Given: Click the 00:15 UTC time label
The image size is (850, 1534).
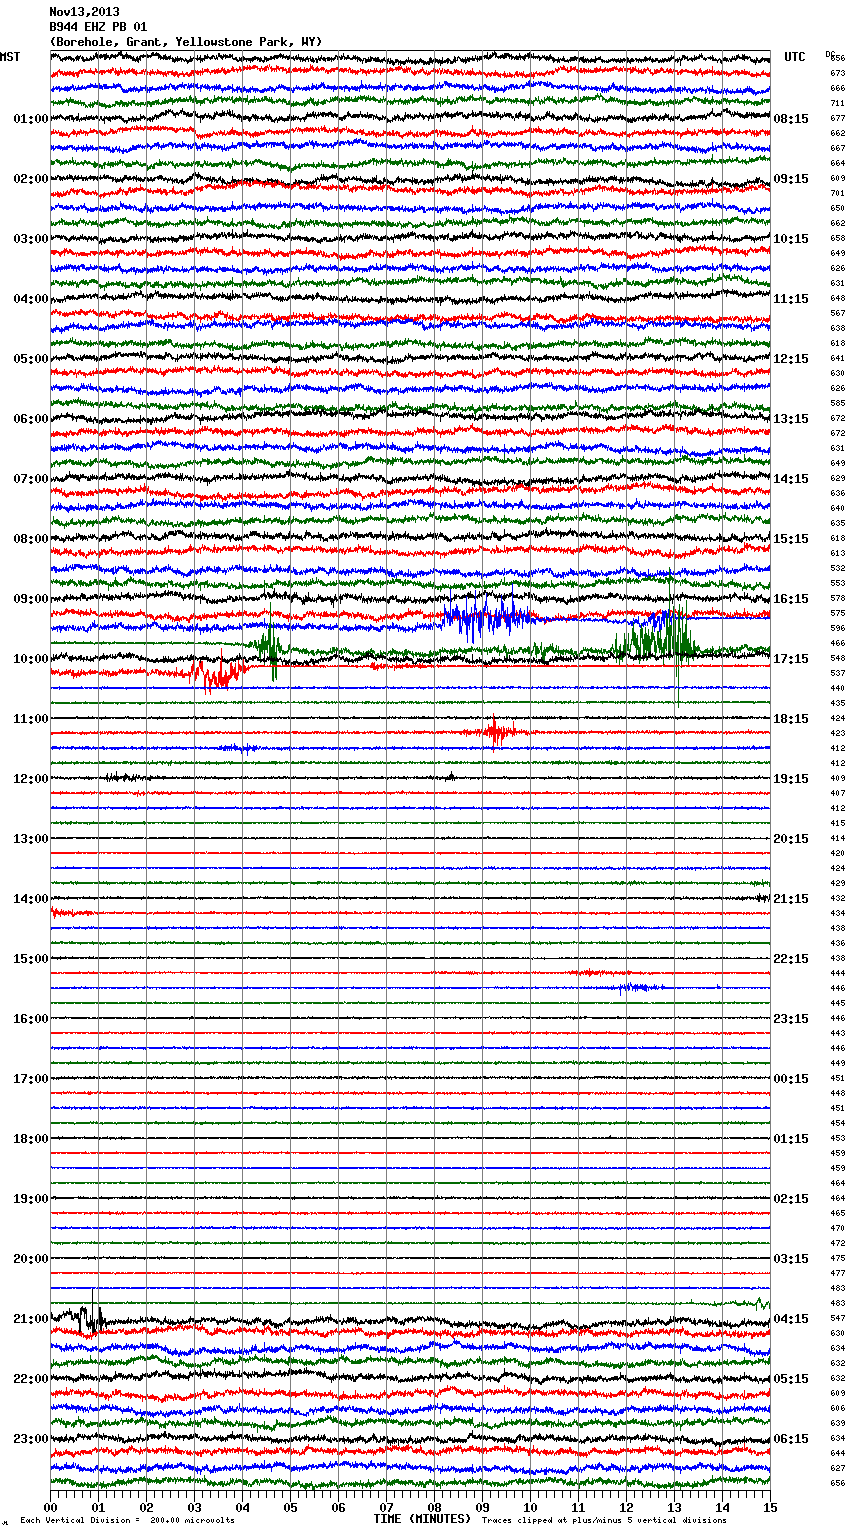Looking at the screenshot, I should click(791, 1079).
